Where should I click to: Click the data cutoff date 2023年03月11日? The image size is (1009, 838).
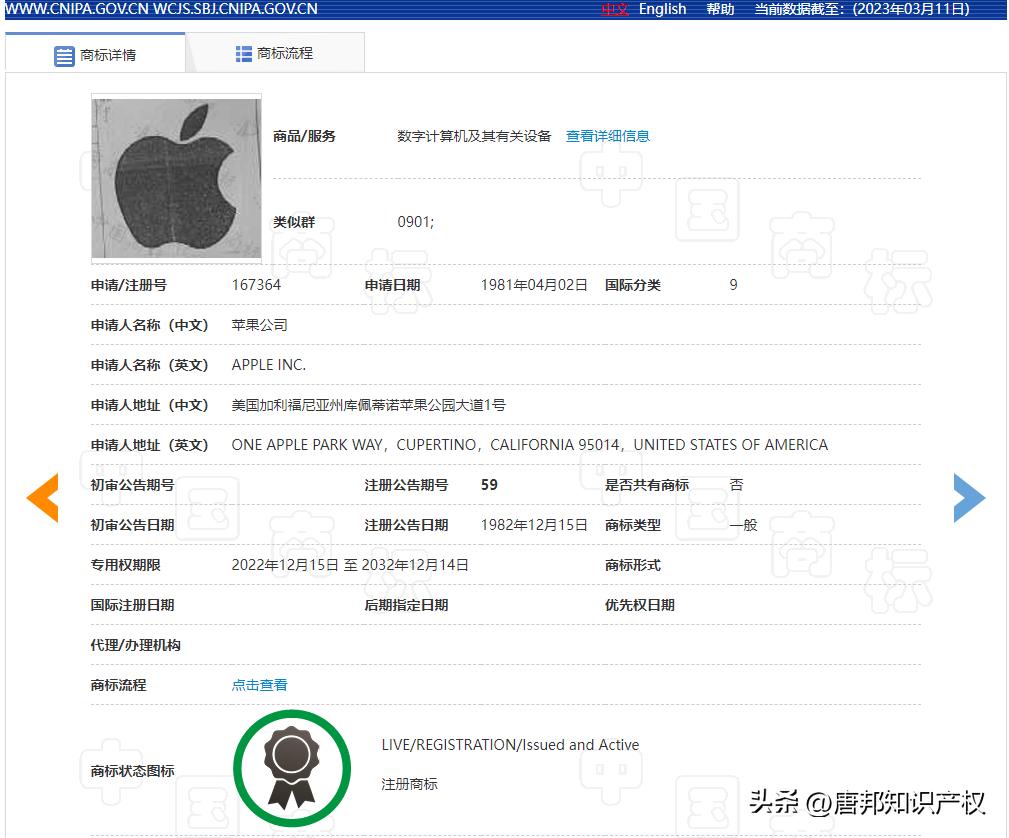pos(913,9)
